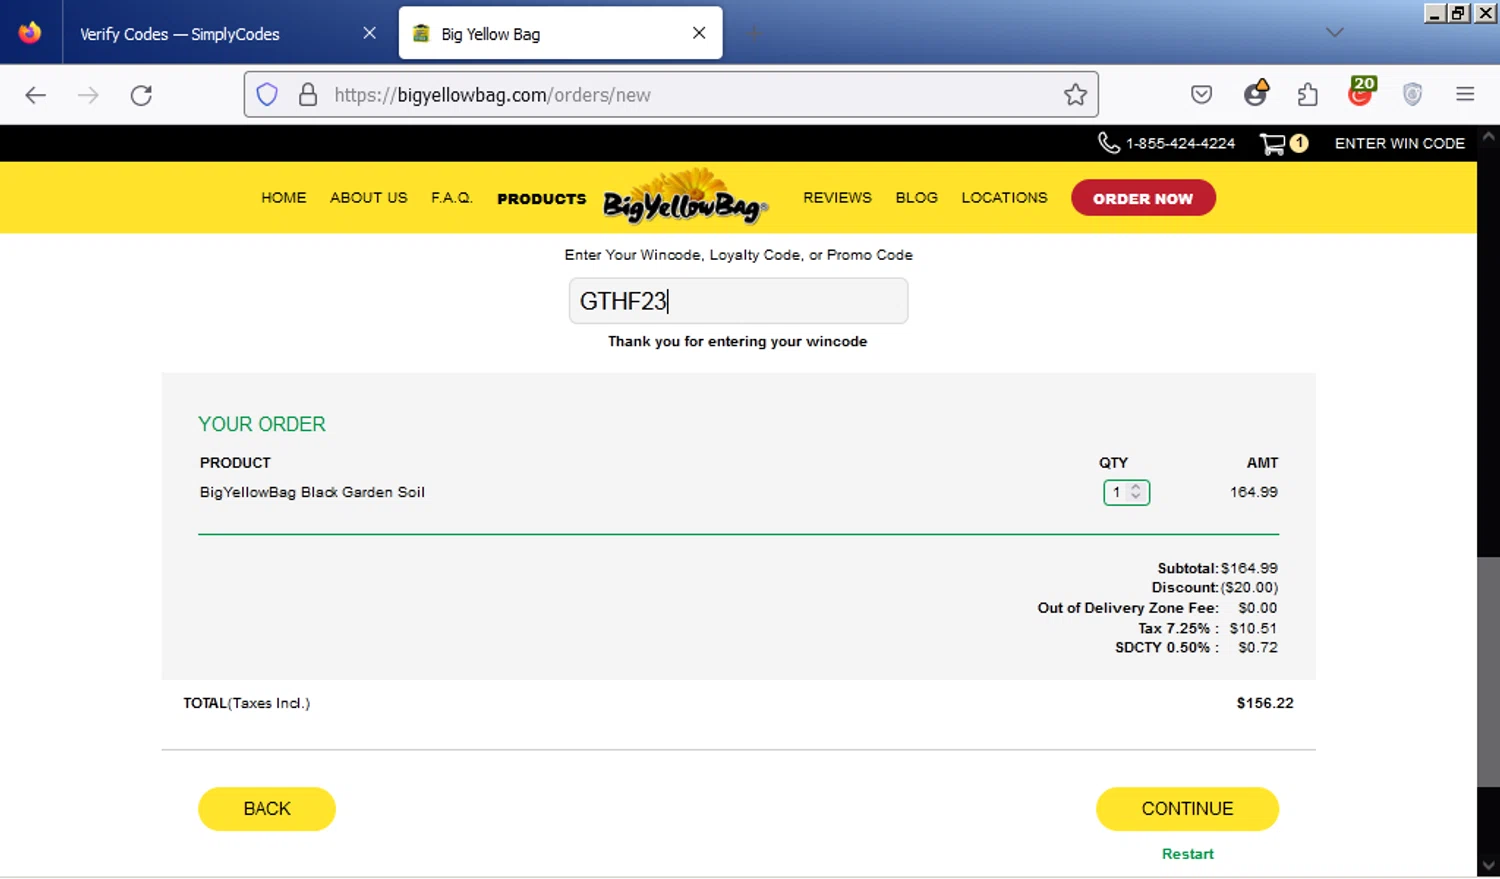Close the Verify Codes — SimplyCodes tab

(369, 33)
